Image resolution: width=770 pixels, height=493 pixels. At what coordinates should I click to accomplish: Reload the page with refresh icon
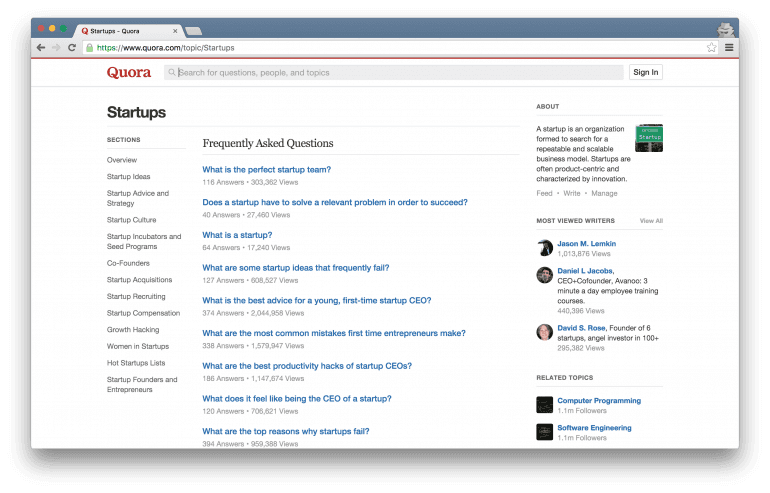coord(72,48)
